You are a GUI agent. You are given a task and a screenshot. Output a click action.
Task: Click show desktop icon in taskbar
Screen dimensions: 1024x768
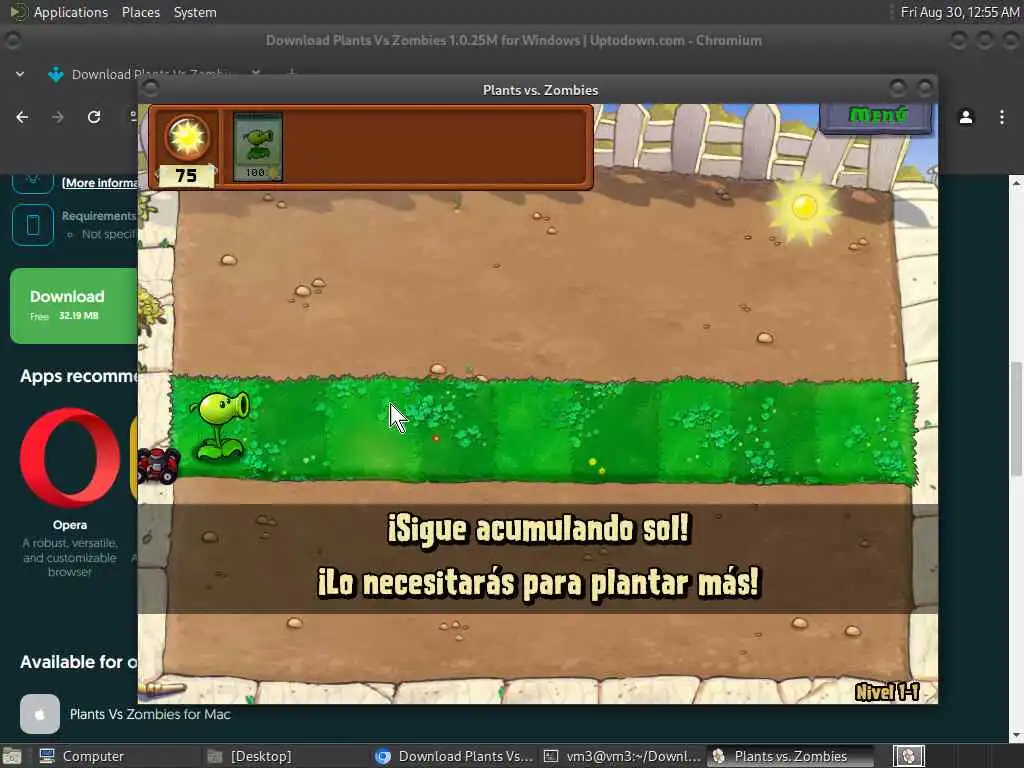click(12, 756)
